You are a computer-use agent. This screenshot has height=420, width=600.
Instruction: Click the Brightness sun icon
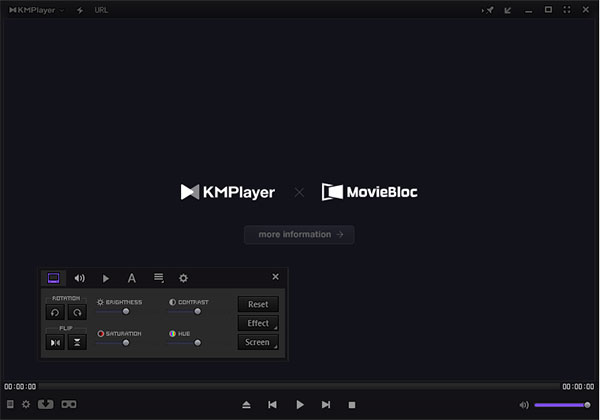(100, 302)
